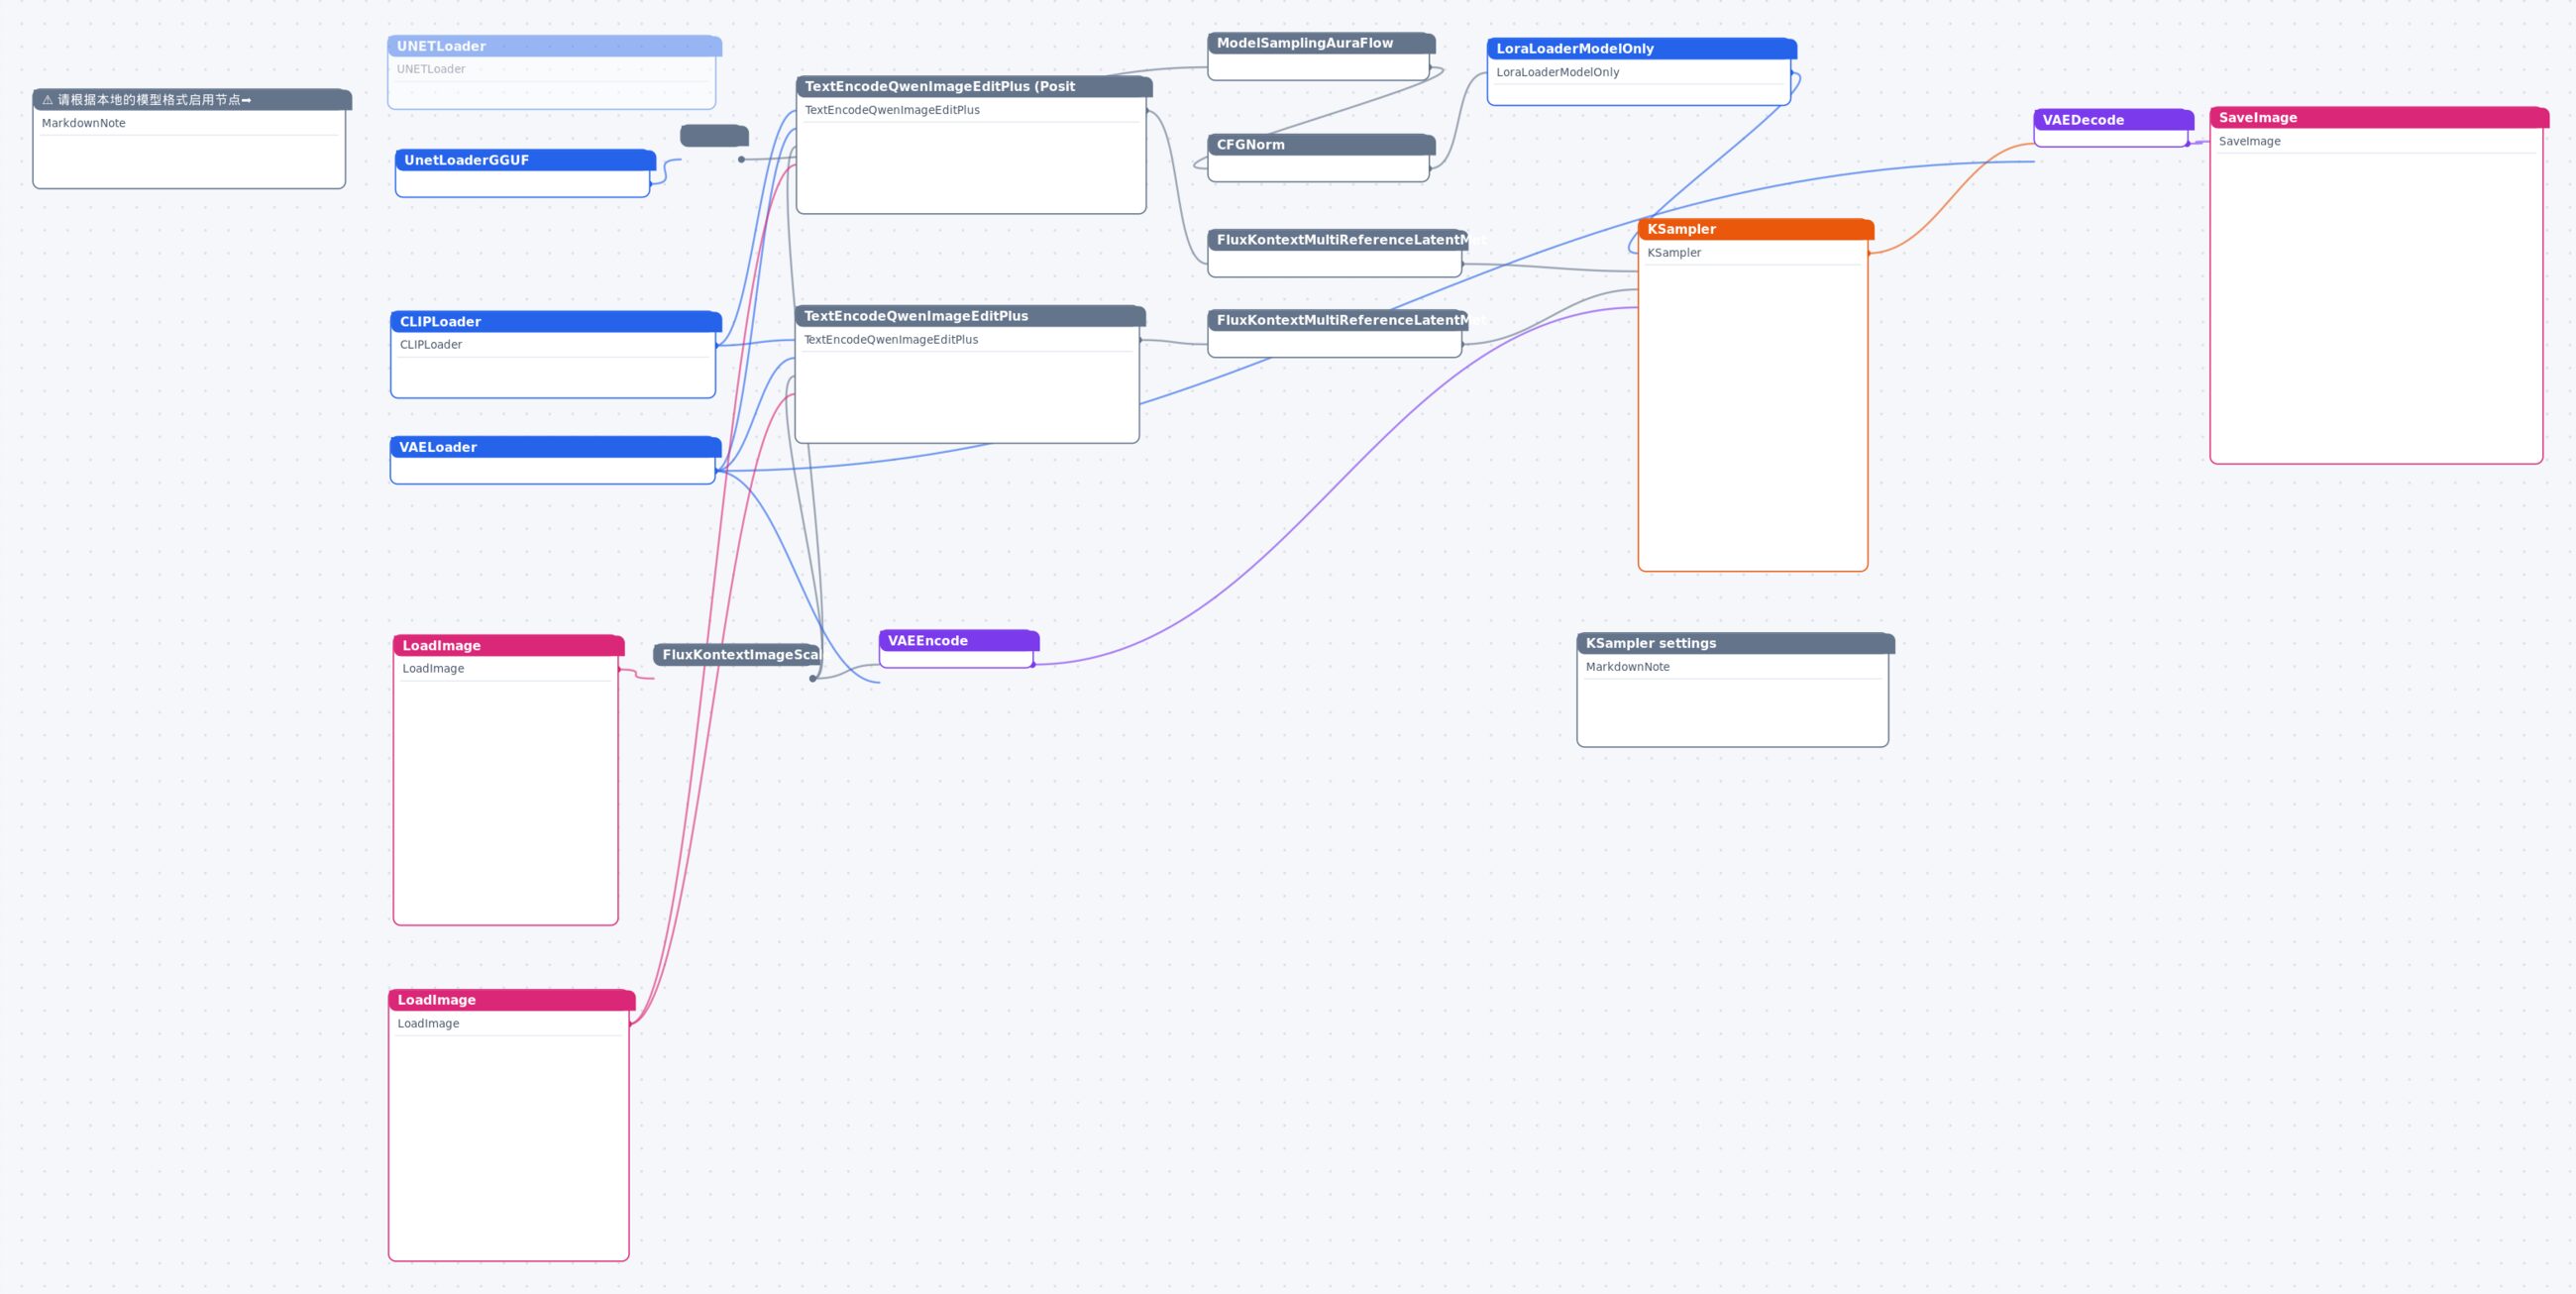
Task: Click the upper FluxKontextMultiReferenceLatentMethod node title
Action: [1337, 240]
